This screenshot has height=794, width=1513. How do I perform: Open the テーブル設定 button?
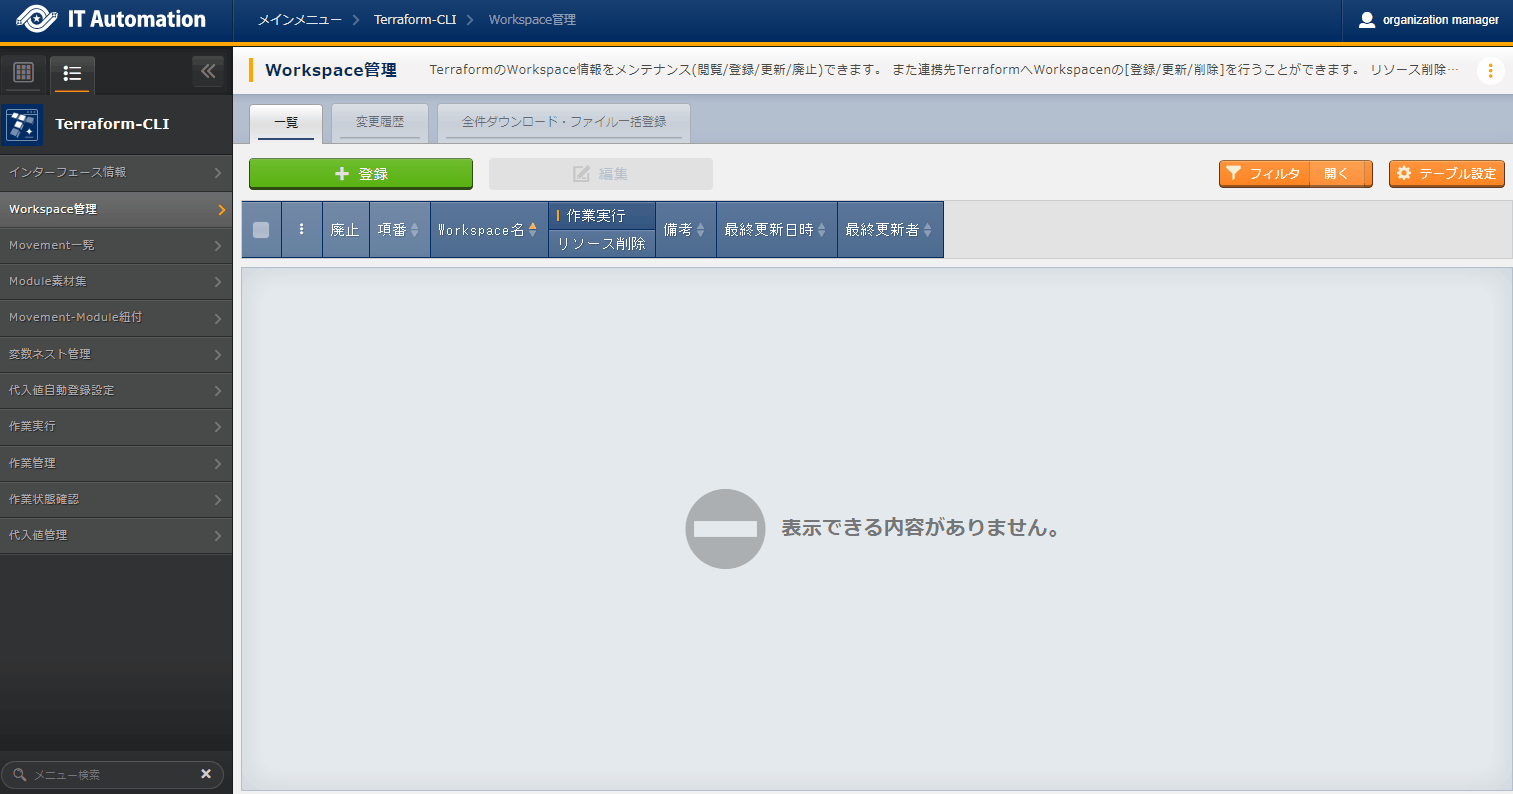pos(1446,174)
